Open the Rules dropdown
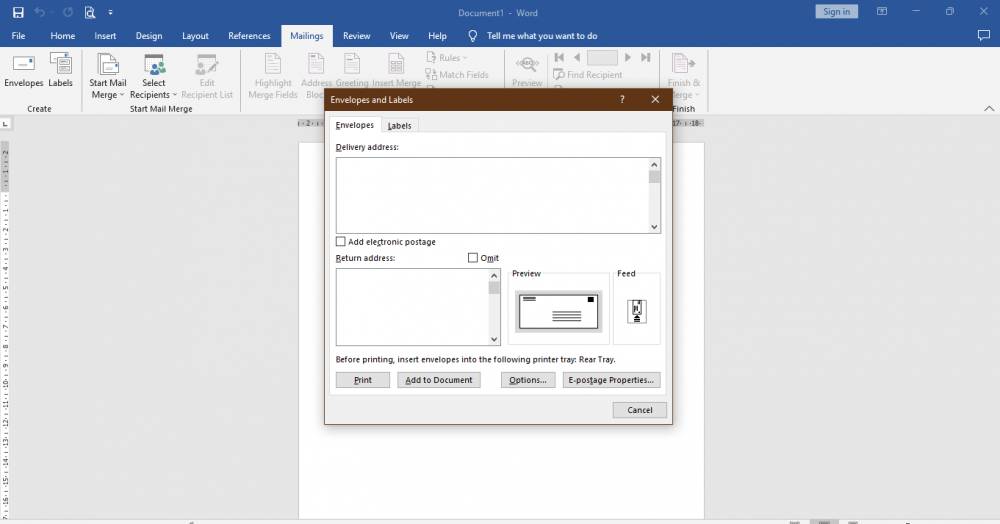 coord(446,57)
